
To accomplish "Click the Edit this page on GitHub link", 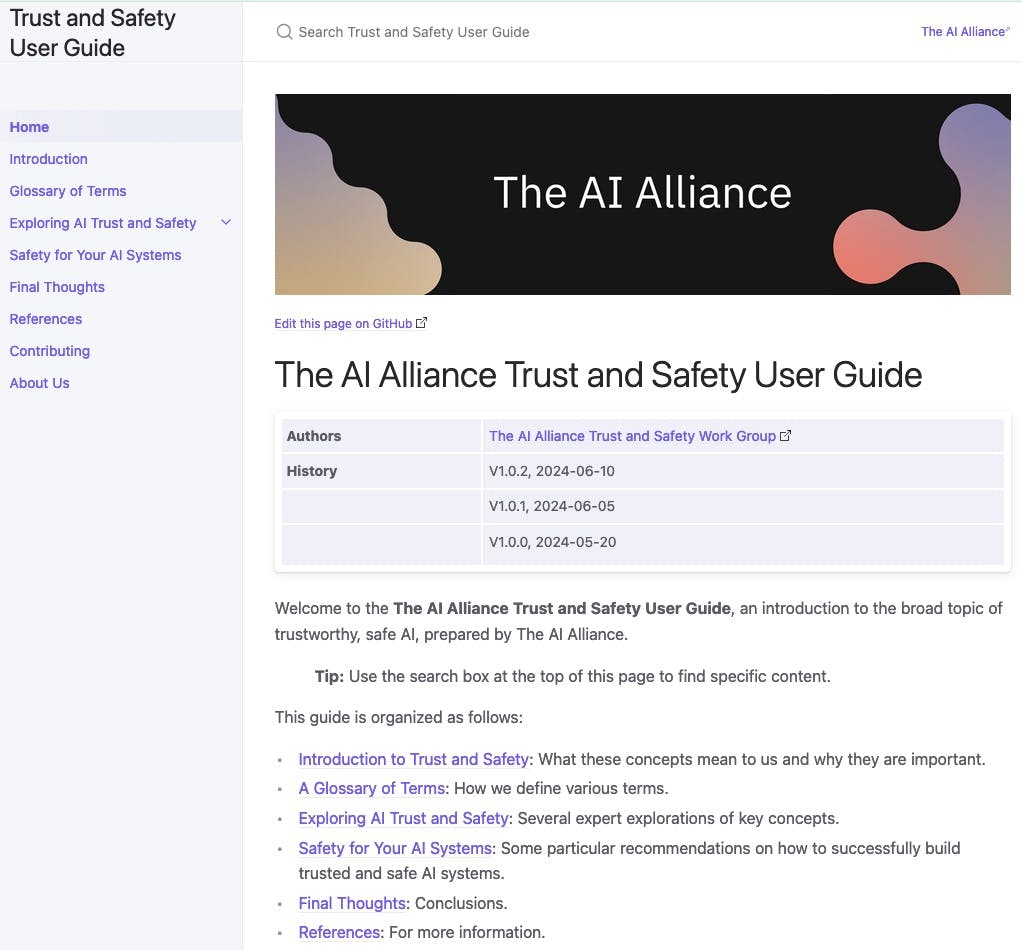I will click(342, 323).
